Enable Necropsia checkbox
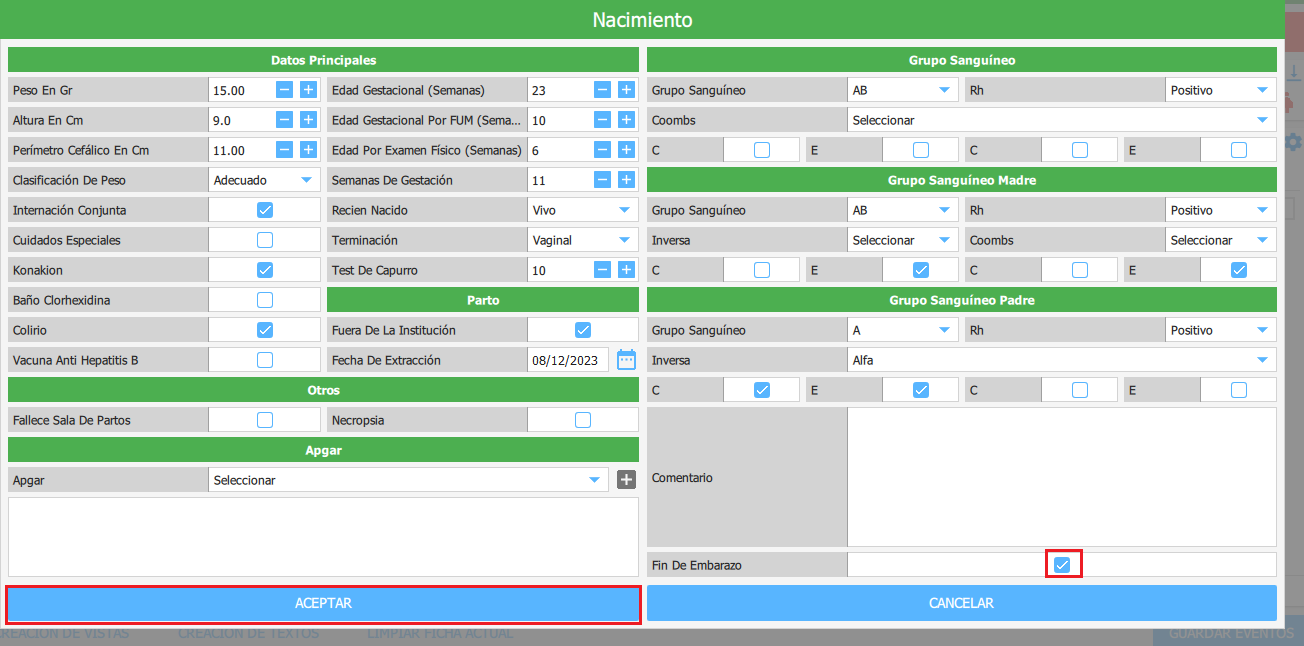The height and width of the screenshot is (646, 1304). pos(583,420)
